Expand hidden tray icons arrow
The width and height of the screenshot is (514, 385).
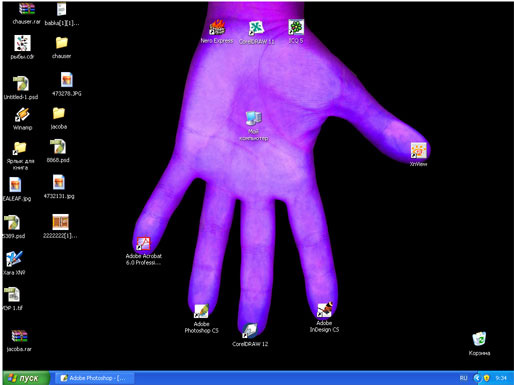tap(477, 378)
